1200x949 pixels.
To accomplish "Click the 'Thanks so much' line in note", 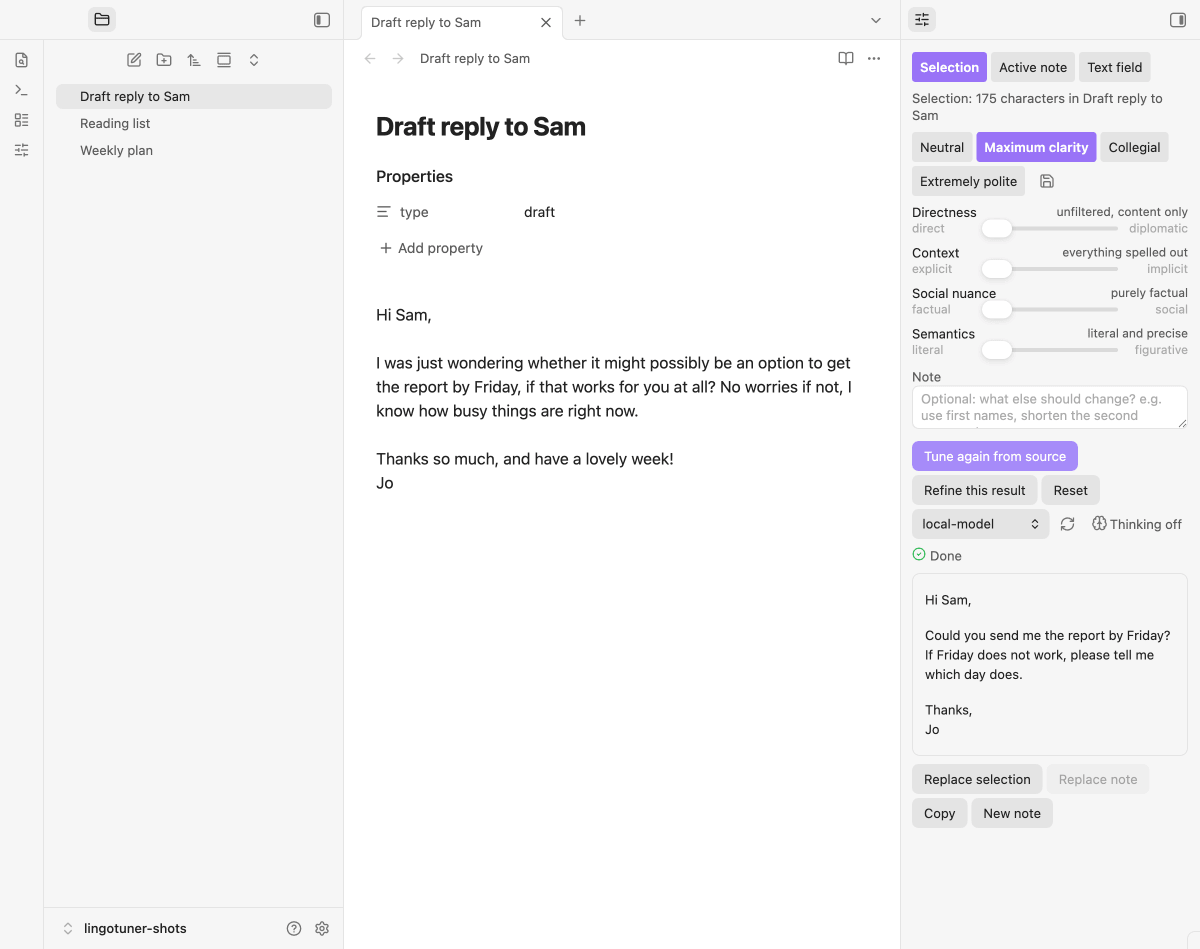I will click(524, 459).
